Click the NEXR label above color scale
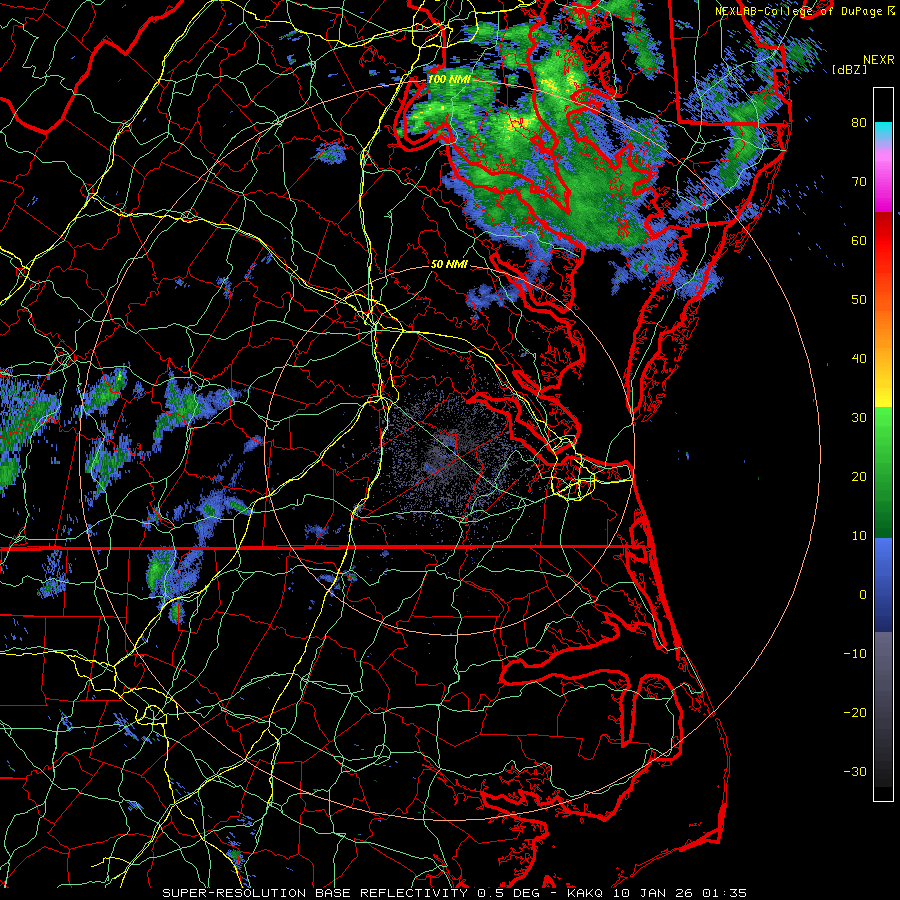Image resolution: width=900 pixels, height=900 pixels. 878,60
